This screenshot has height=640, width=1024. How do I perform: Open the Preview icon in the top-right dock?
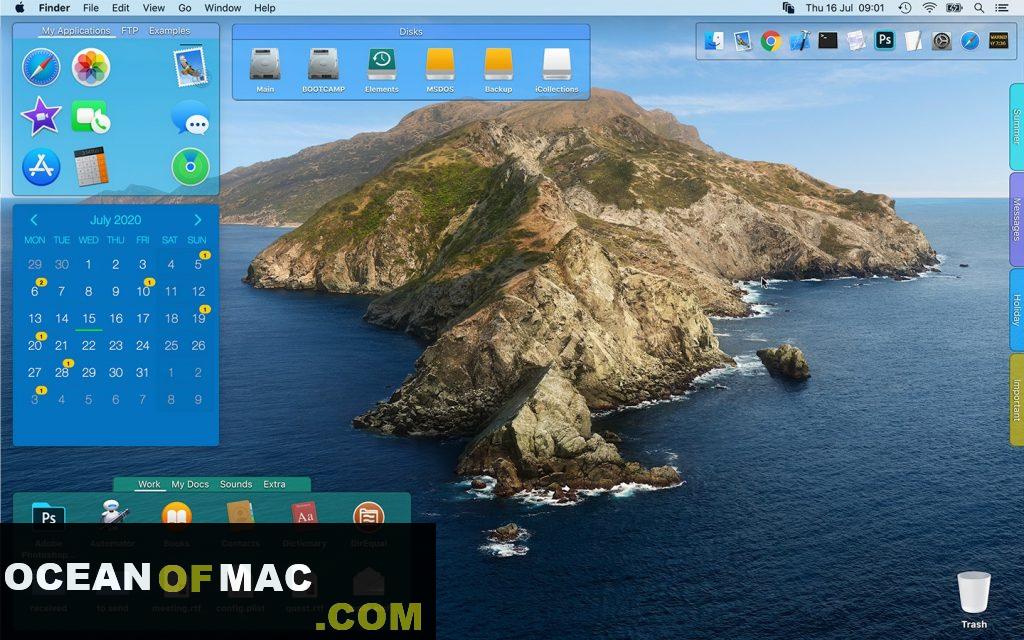tap(743, 40)
